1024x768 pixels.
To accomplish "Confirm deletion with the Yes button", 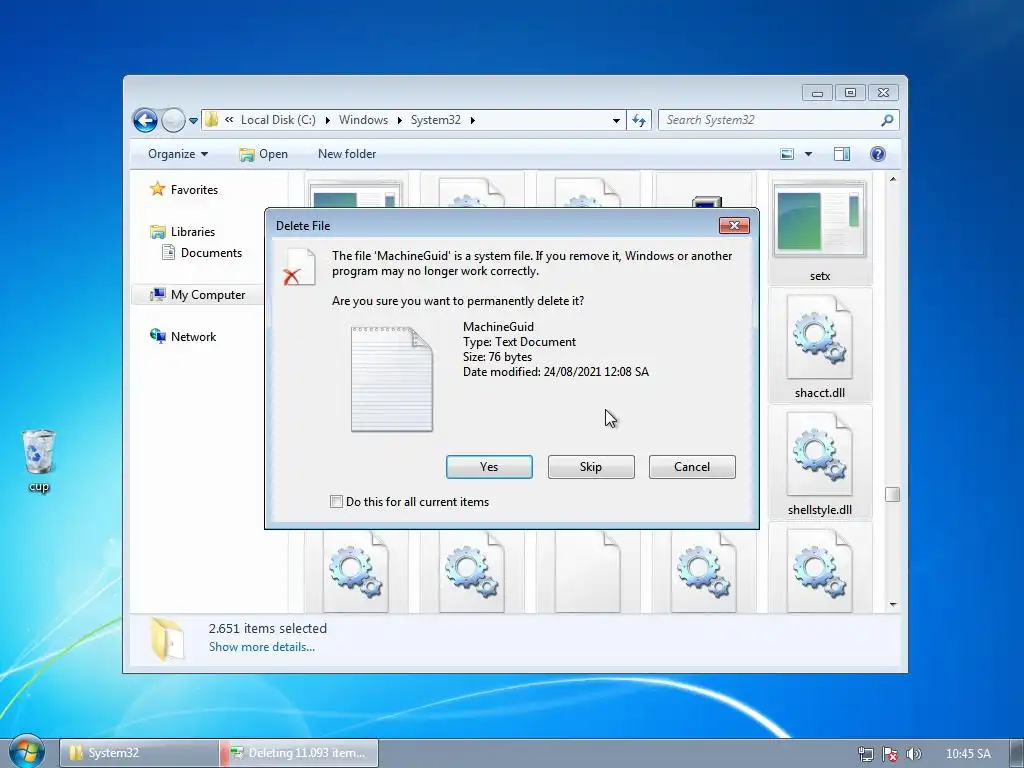I will (489, 467).
